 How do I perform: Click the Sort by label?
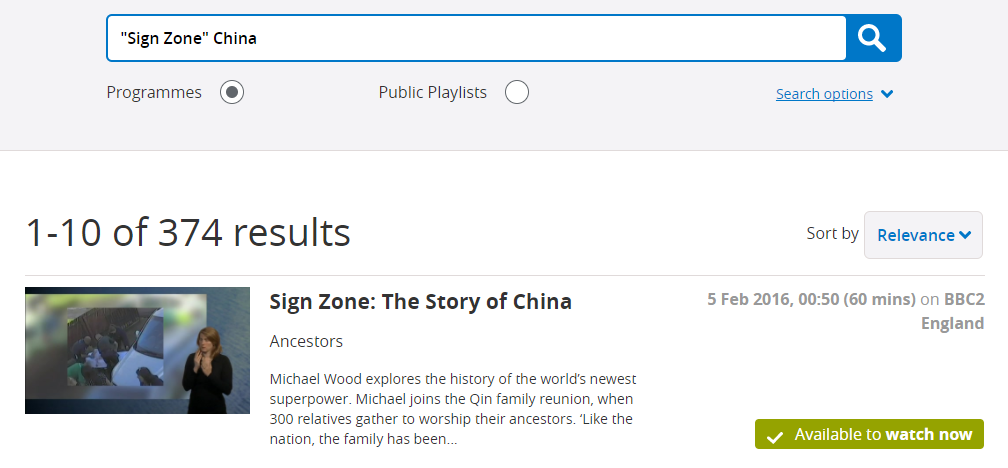point(832,233)
